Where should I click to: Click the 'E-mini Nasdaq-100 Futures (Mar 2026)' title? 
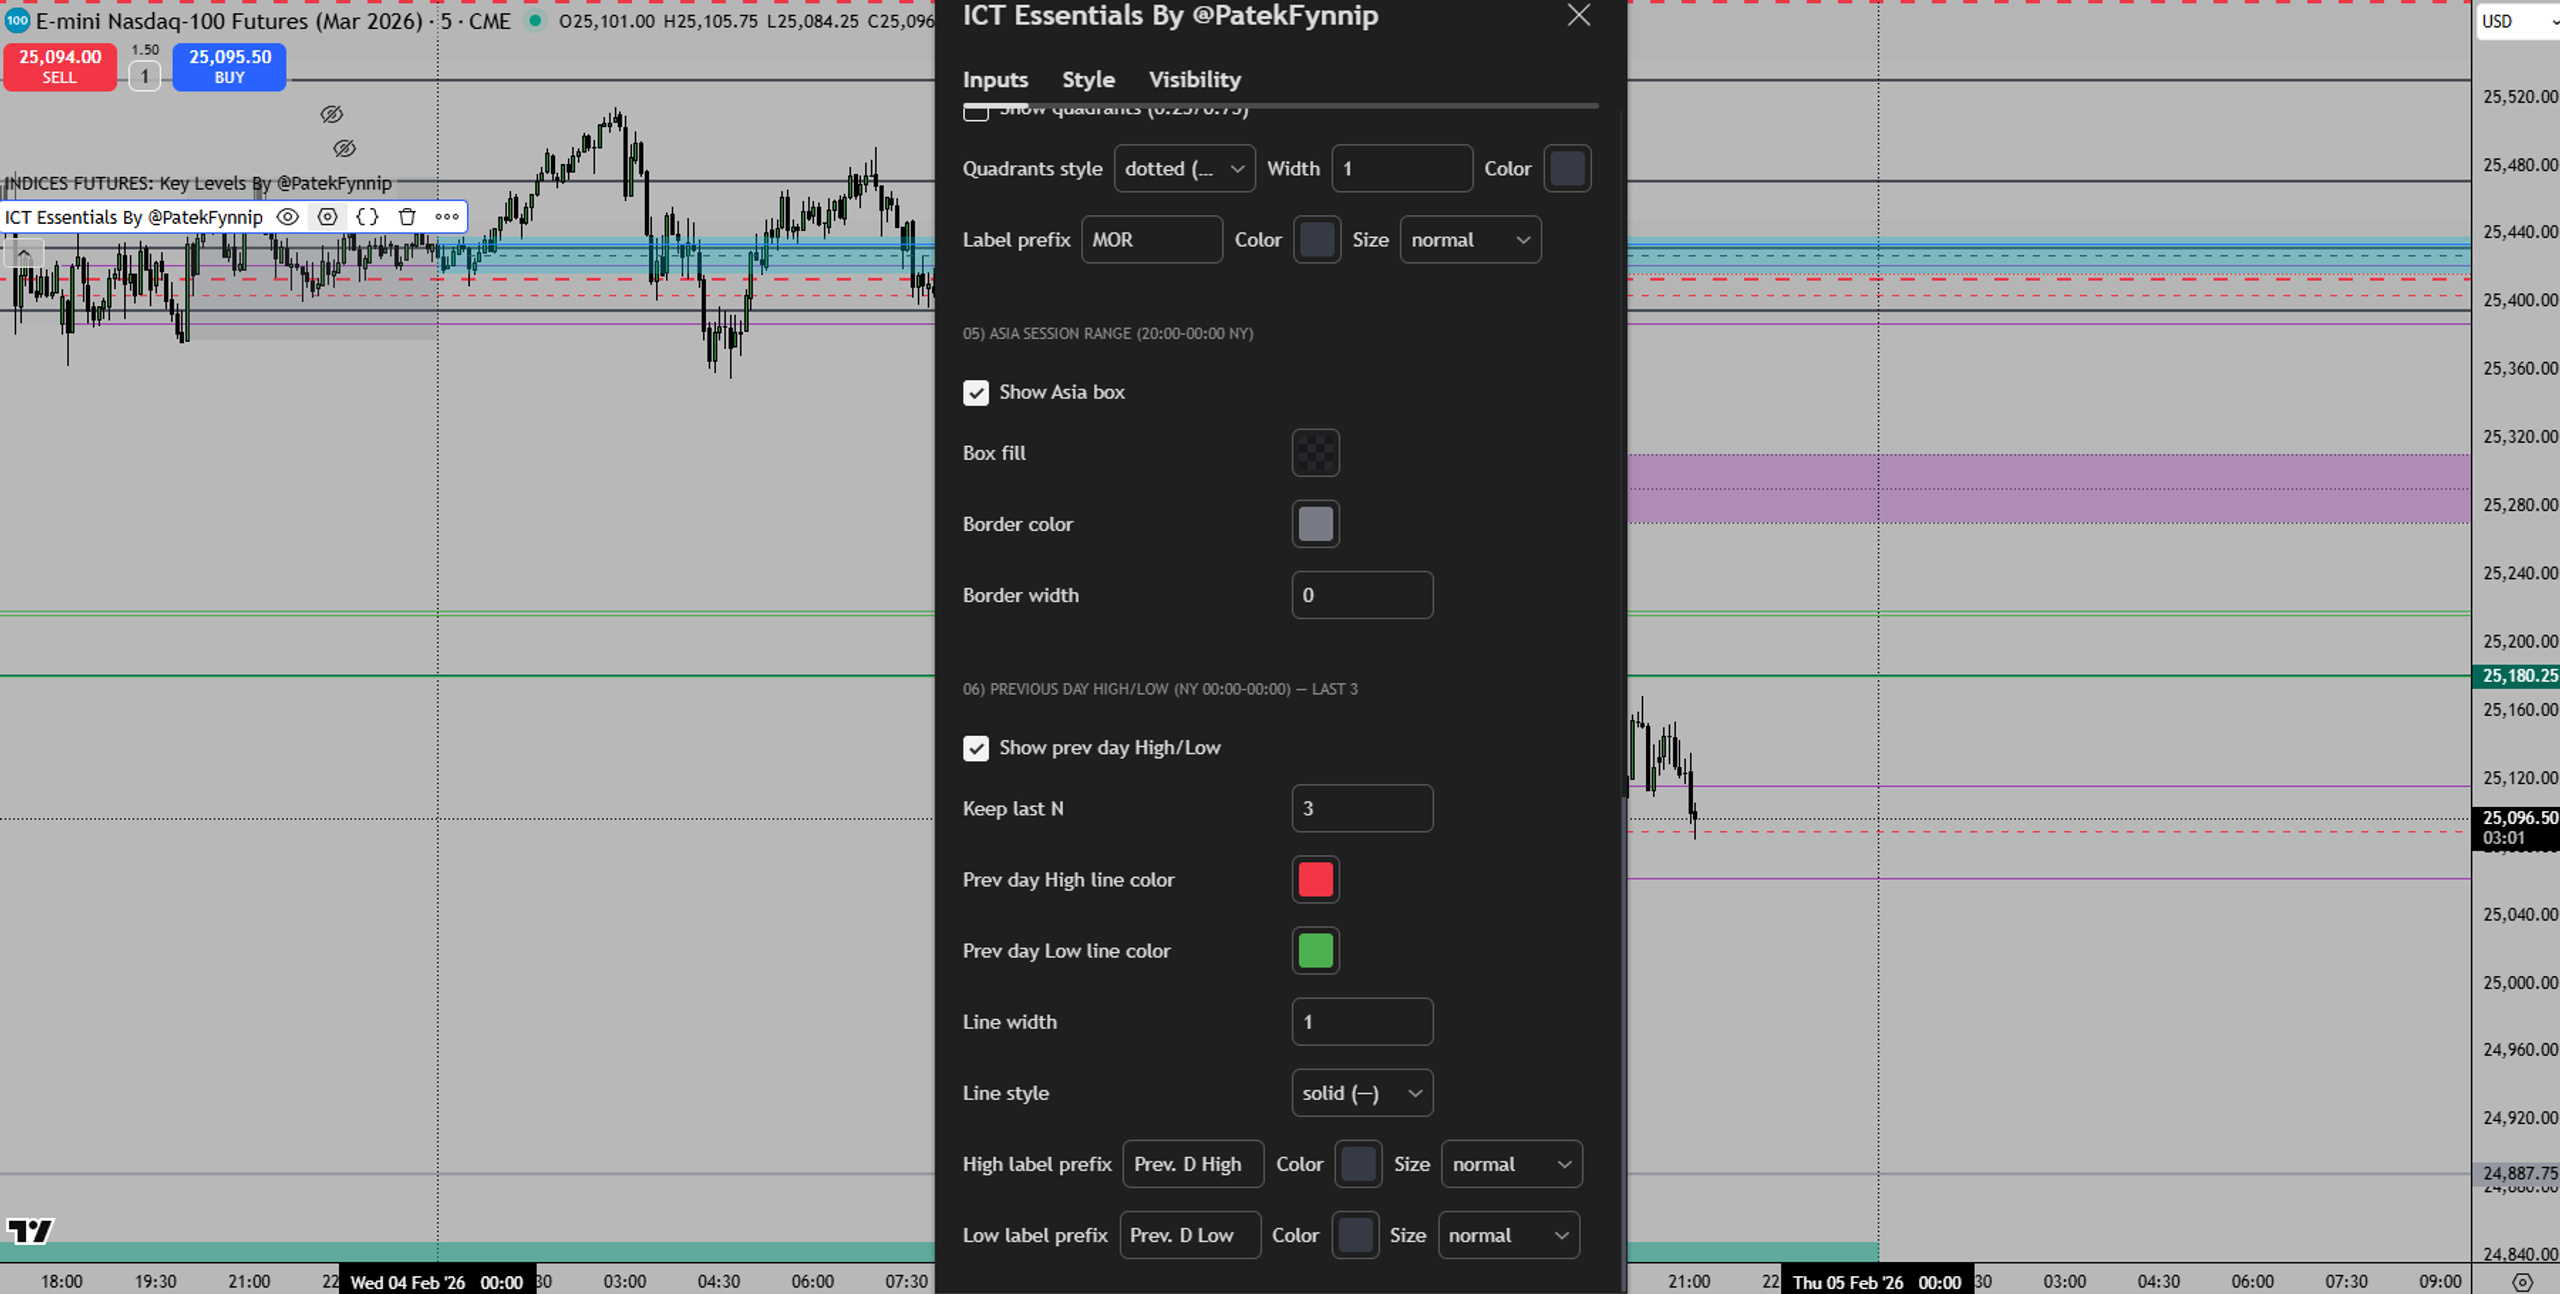pyautogui.click(x=229, y=21)
